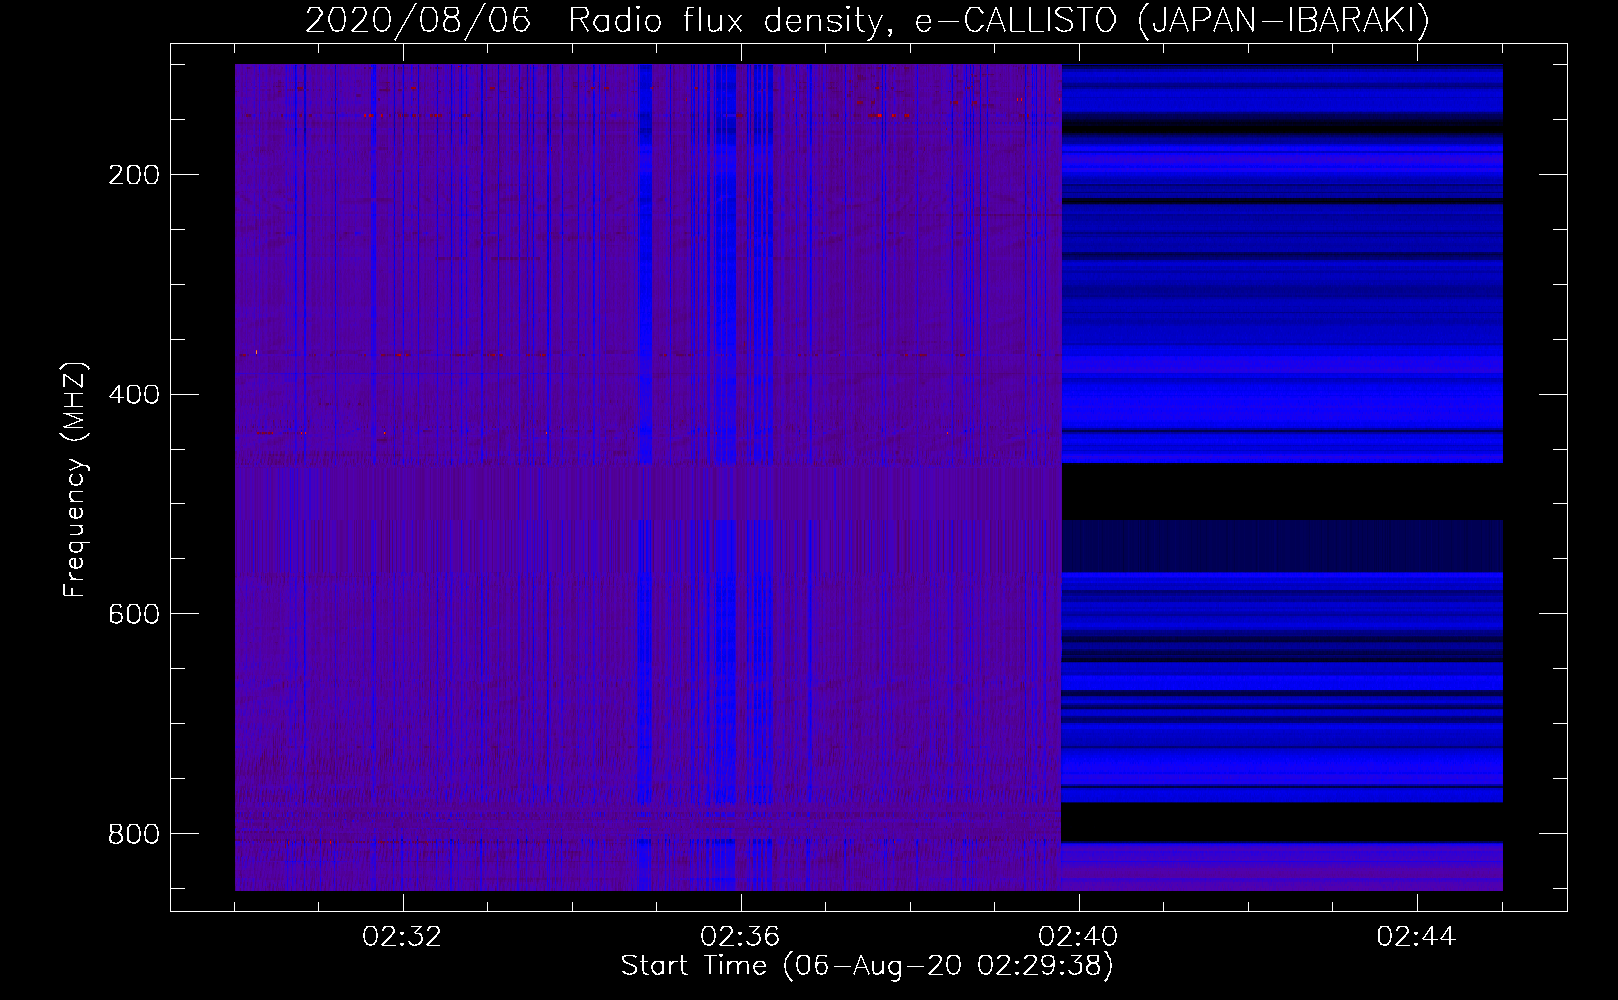1618x1000 pixels.
Task: Click the 02:36 time tick label
Action: (x=740, y=937)
